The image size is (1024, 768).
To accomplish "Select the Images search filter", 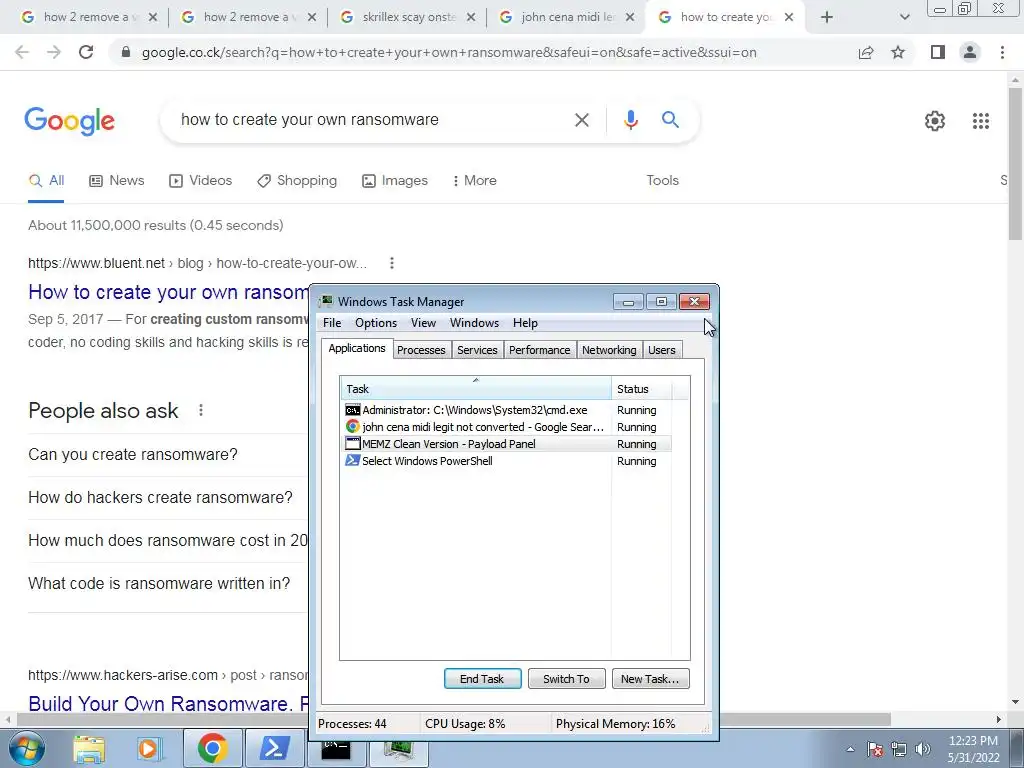I will [x=395, y=180].
